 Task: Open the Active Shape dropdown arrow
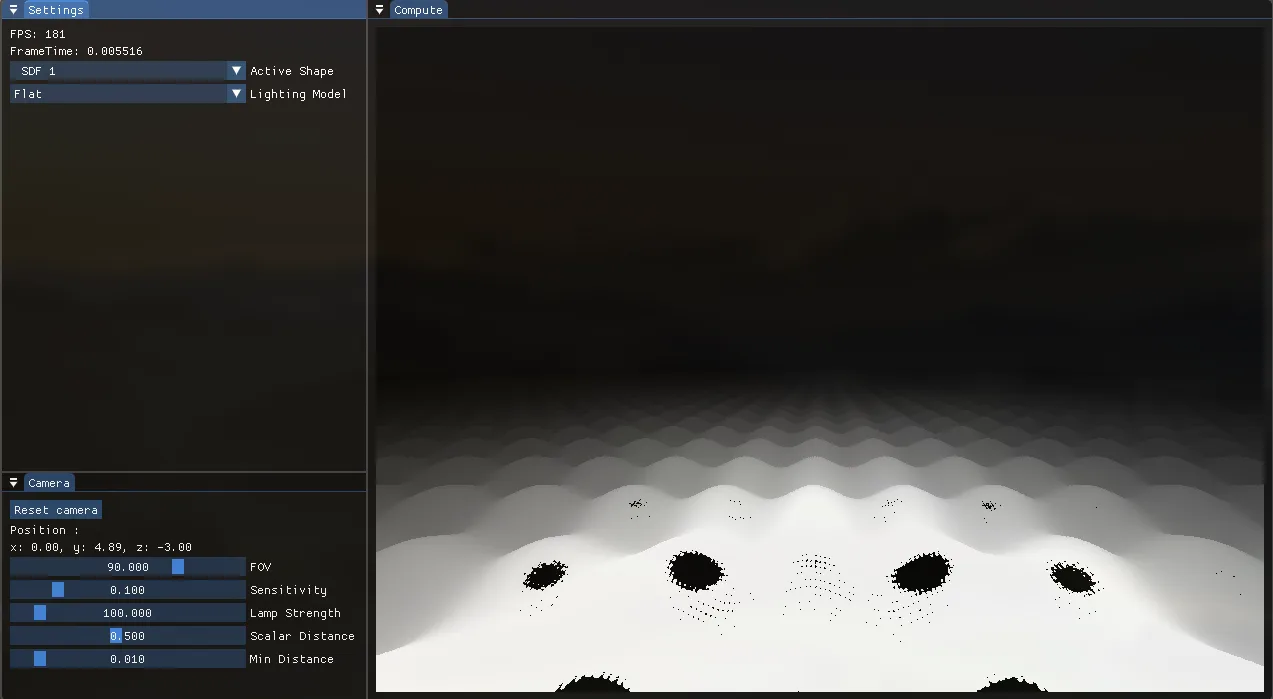click(x=237, y=71)
